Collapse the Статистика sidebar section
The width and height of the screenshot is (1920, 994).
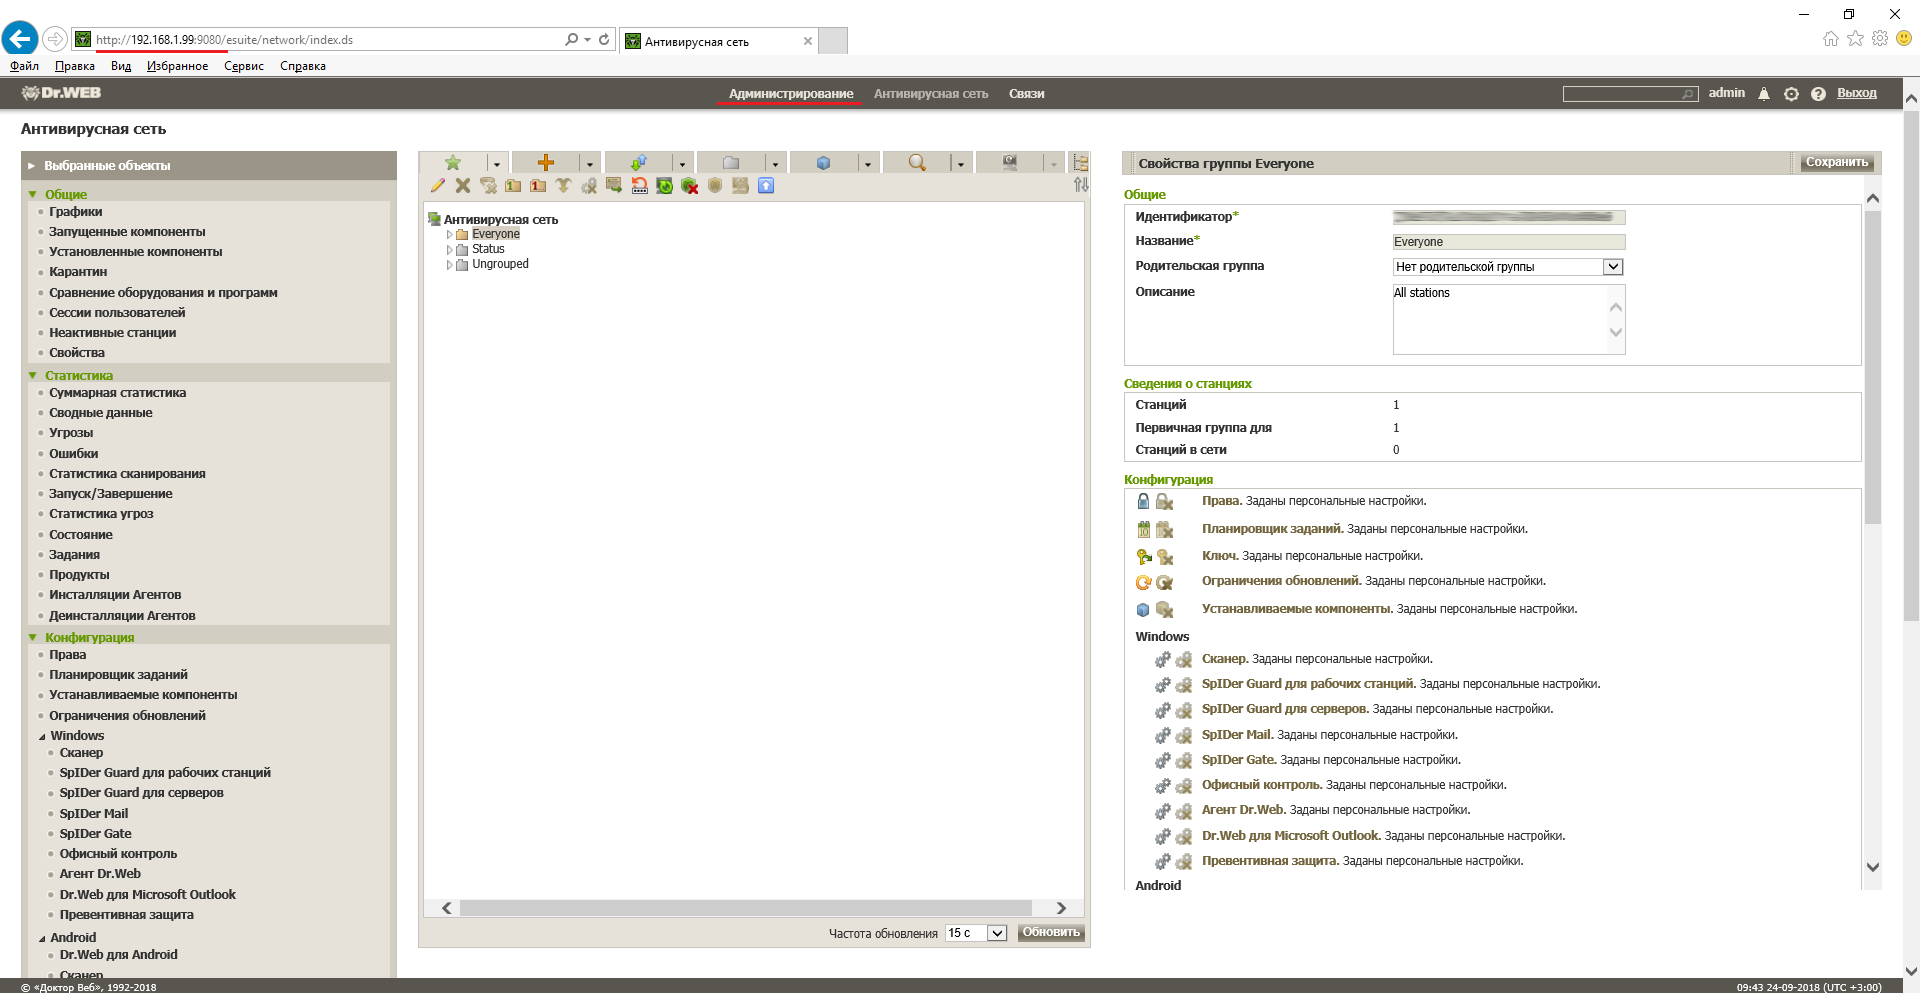pos(33,376)
